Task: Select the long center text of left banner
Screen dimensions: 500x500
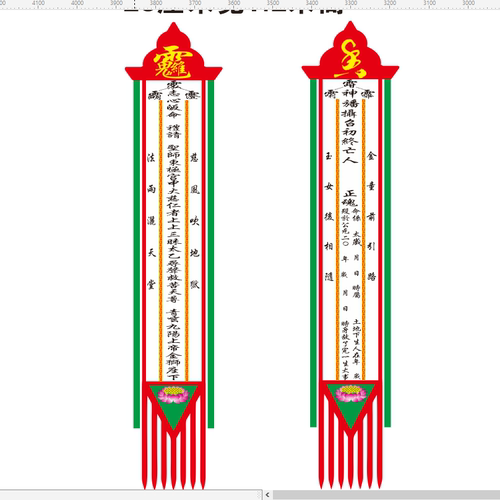Action: pos(173,230)
